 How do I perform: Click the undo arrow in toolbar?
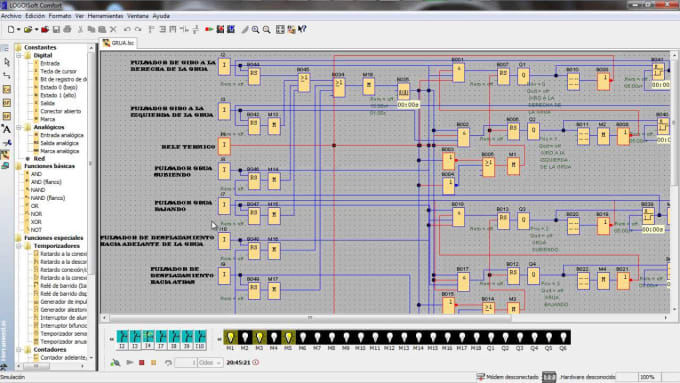click(x=127, y=29)
